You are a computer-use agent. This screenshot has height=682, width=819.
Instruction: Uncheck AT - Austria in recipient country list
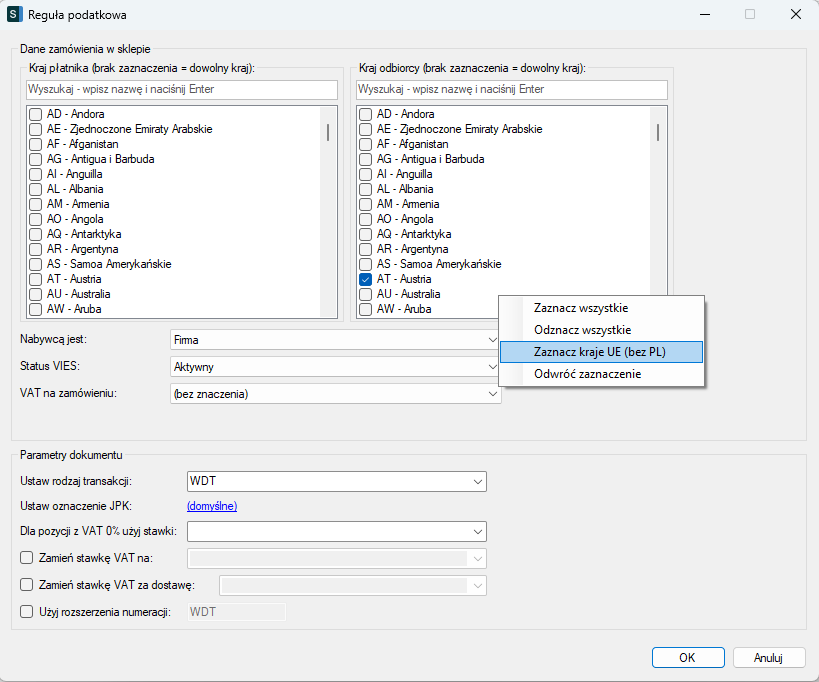pyautogui.click(x=365, y=279)
